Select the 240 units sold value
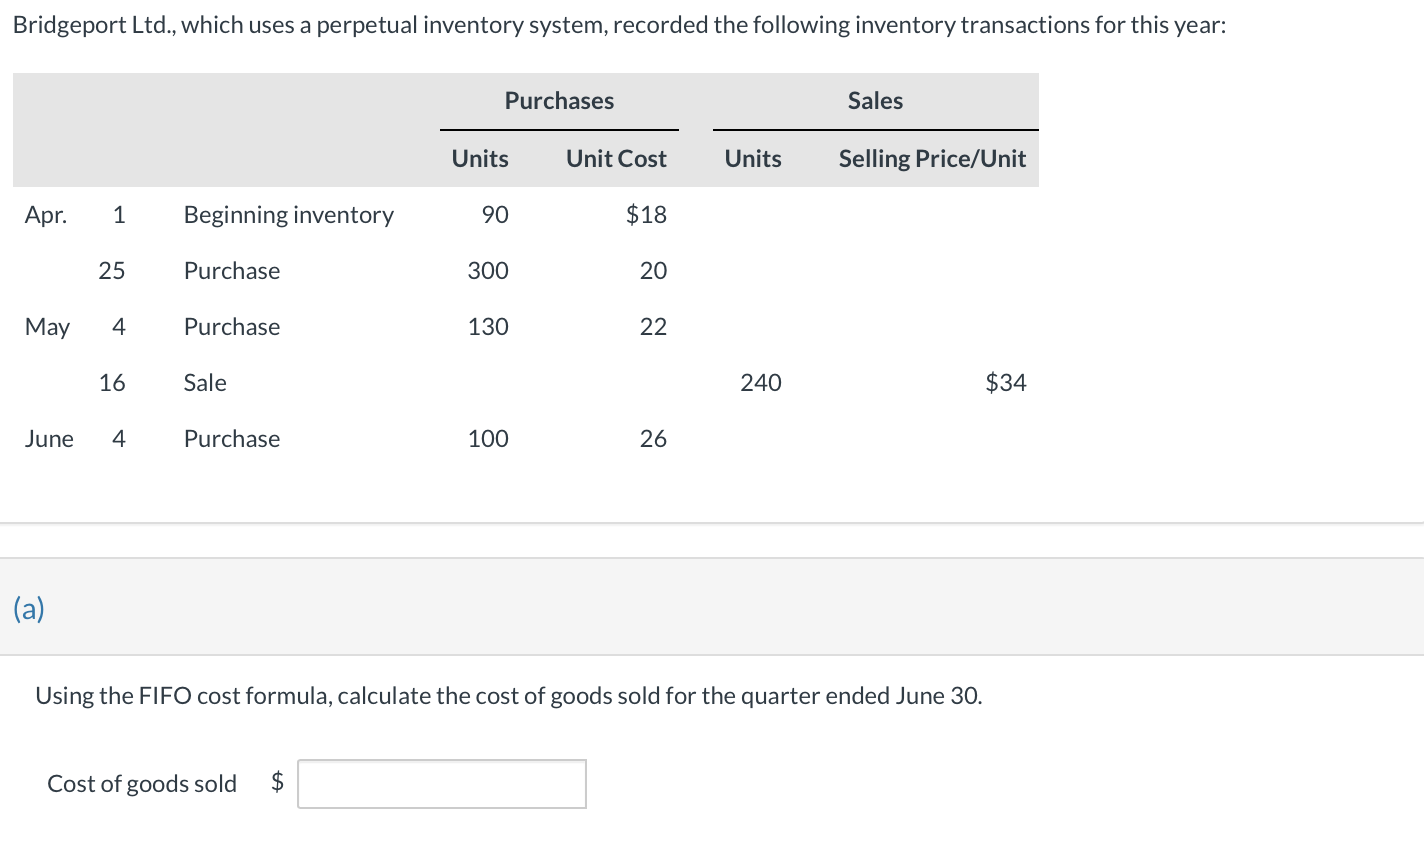This screenshot has height=868, width=1424. [760, 382]
